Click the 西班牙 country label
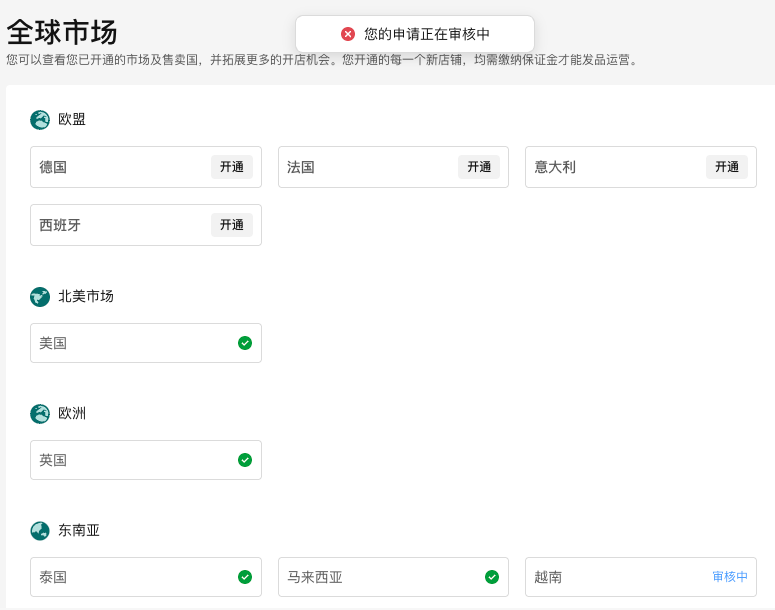The width and height of the screenshot is (775, 610). coord(60,225)
